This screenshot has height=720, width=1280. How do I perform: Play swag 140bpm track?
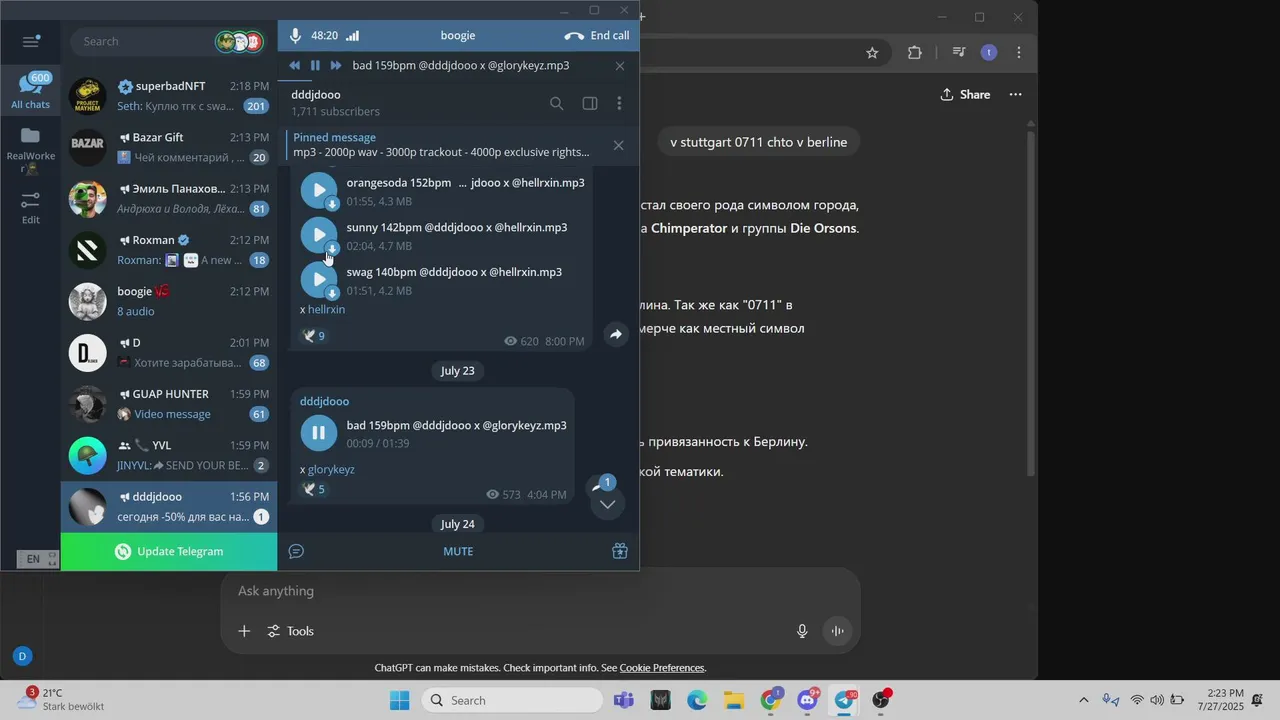click(319, 279)
